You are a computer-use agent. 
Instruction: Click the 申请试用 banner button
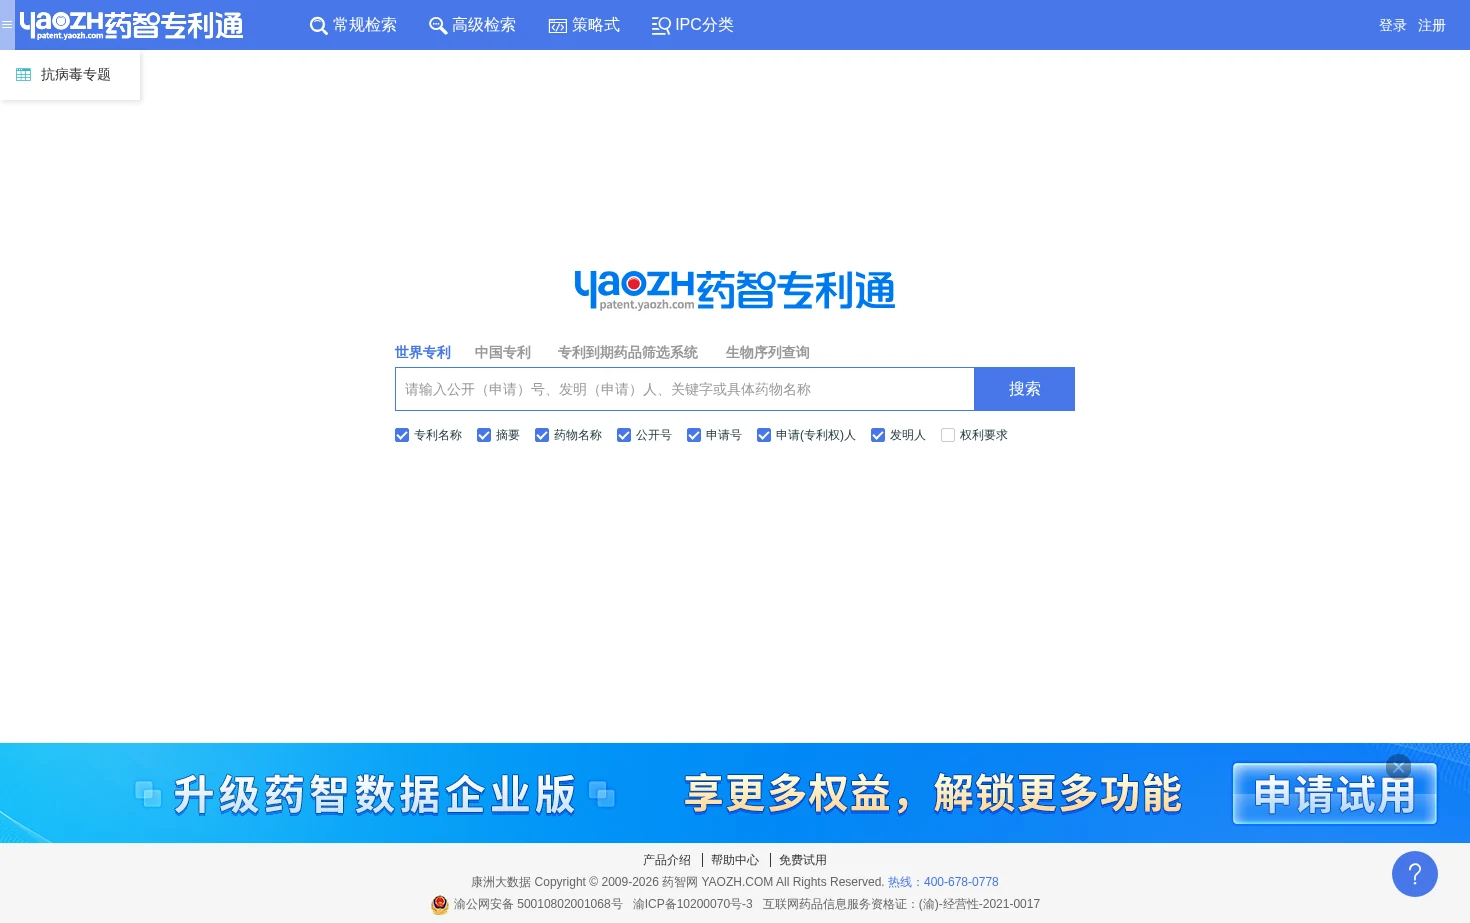pyautogui.click(x=1335, y=794)
